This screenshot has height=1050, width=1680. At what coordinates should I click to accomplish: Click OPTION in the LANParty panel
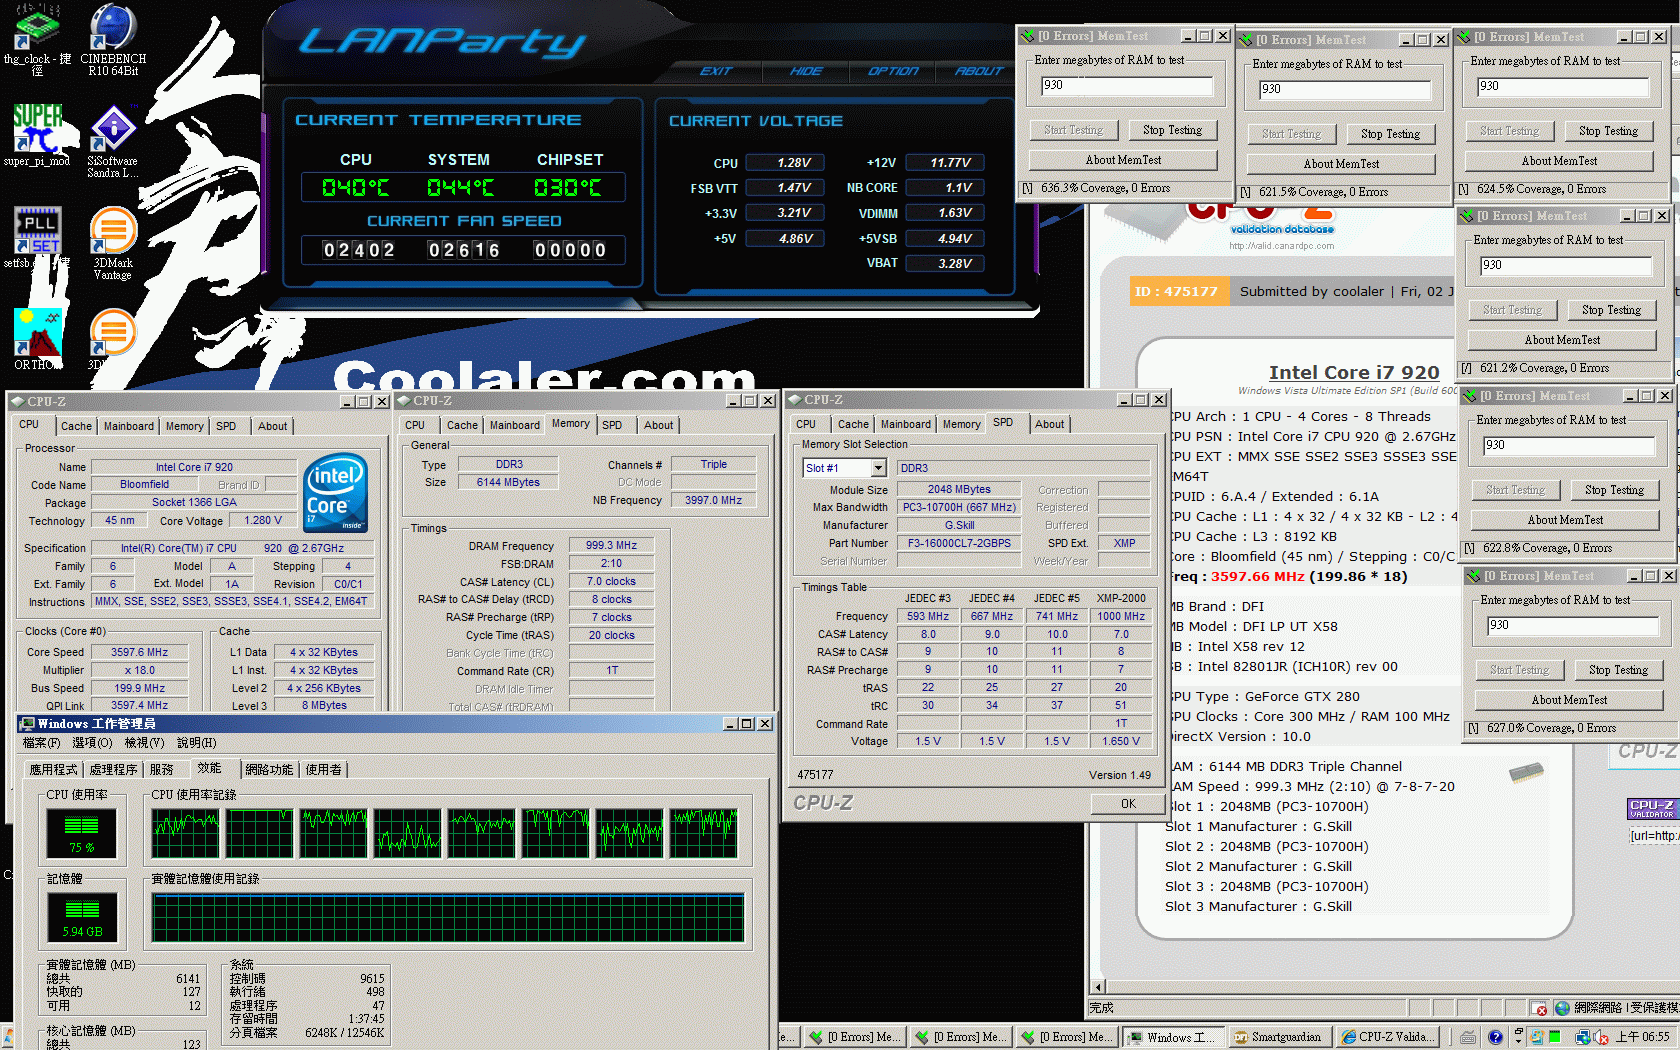point(892,71)
